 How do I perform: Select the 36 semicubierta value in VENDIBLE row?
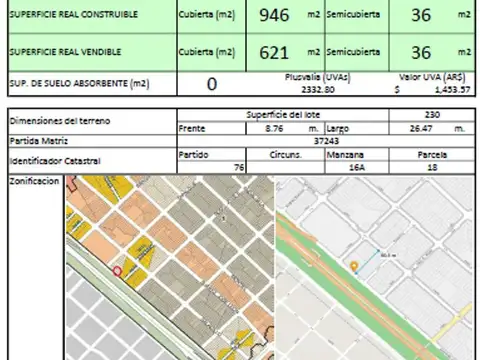[421, 53]
